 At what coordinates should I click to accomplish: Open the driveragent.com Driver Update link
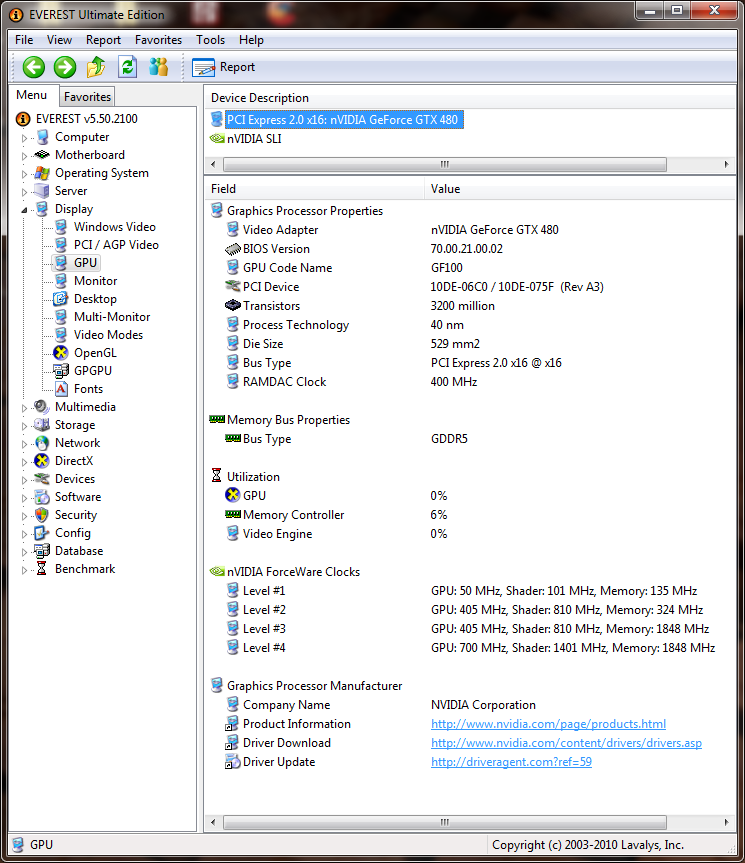click(511, 762)
